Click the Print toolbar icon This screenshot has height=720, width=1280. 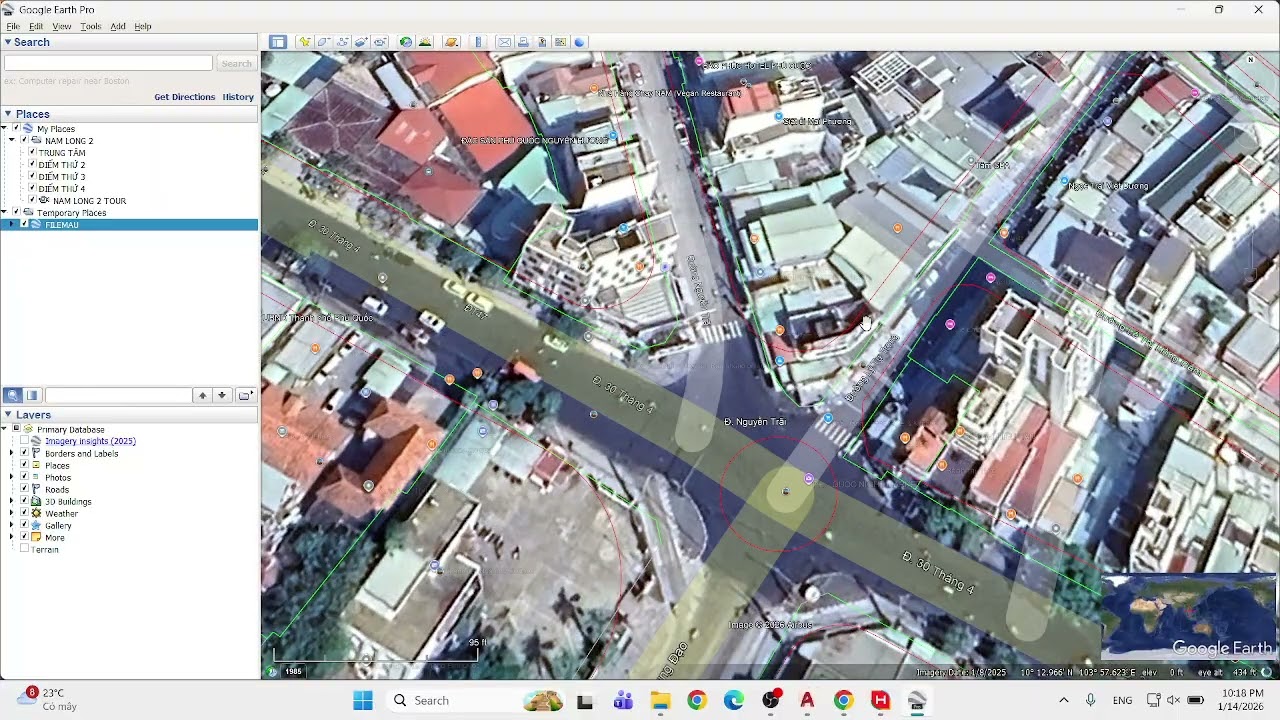pyautogui.click(x=523, y=42)
